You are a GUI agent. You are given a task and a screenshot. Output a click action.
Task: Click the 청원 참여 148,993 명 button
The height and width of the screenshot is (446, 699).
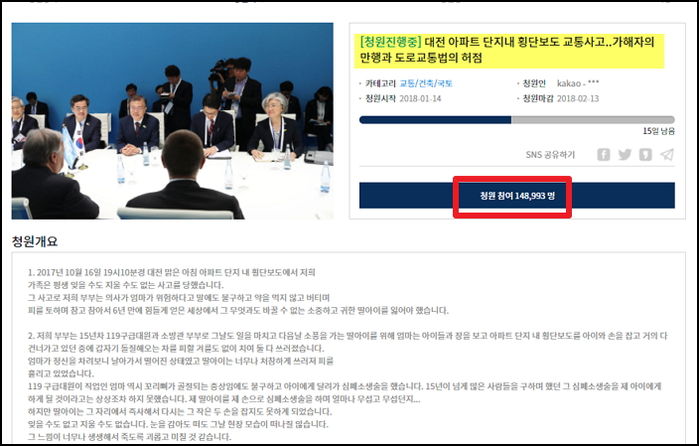[x=517, y=195]
